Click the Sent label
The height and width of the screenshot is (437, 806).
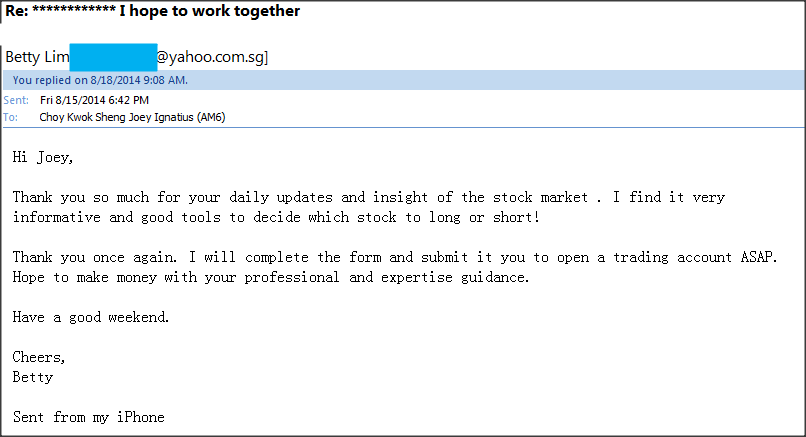pos(16,100)
